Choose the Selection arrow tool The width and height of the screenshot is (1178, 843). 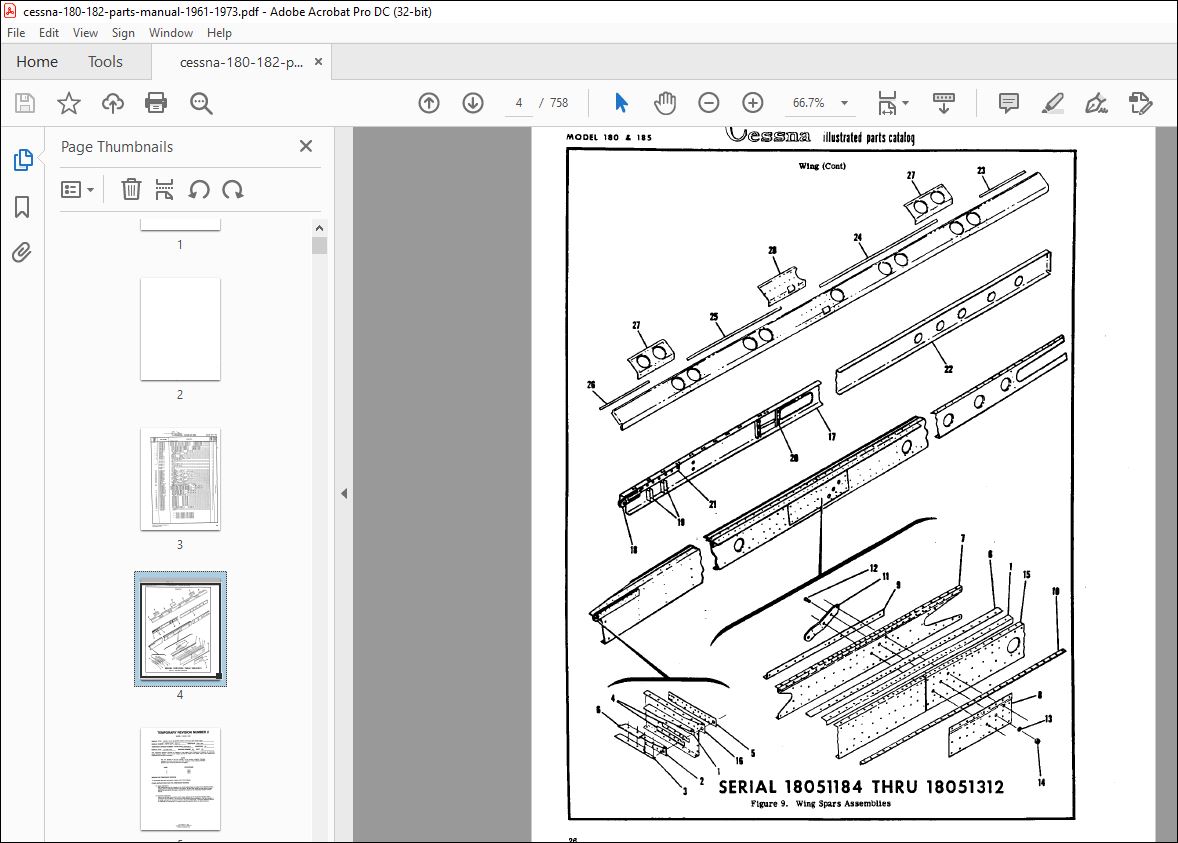[x=621, y=103]
